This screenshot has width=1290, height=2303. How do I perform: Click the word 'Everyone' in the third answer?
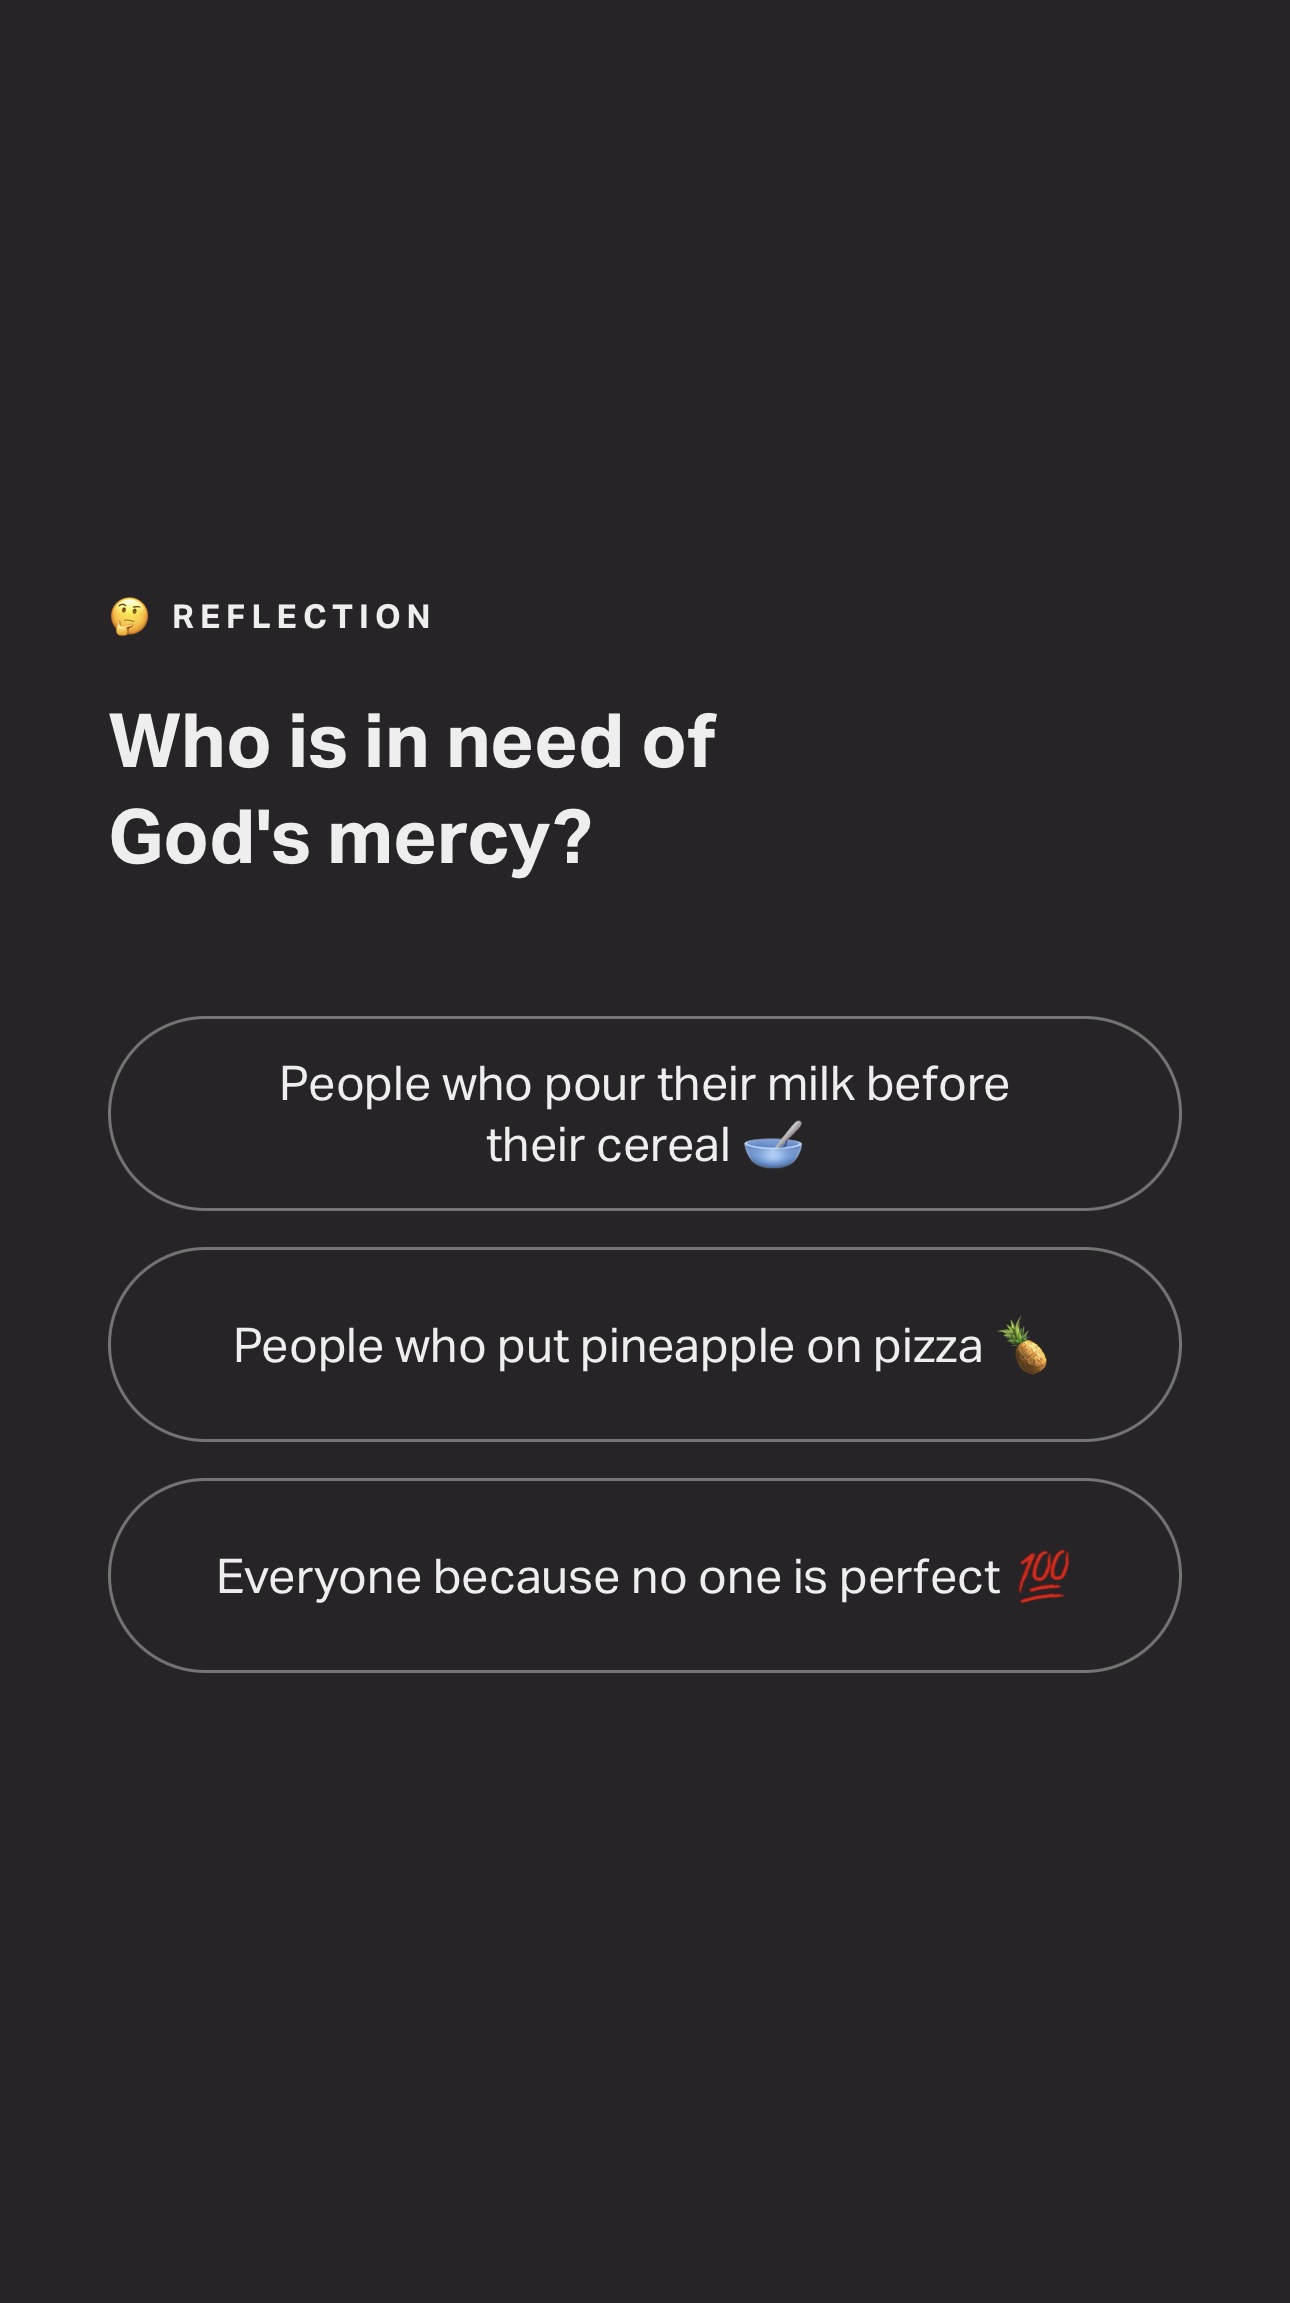point(319,1577)
